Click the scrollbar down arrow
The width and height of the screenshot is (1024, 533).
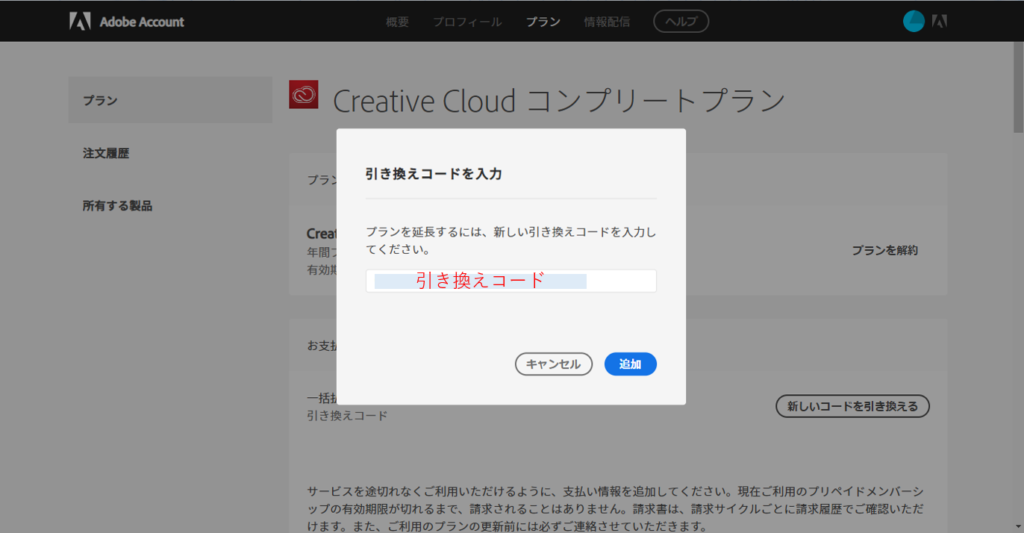tap(1018, 527)
